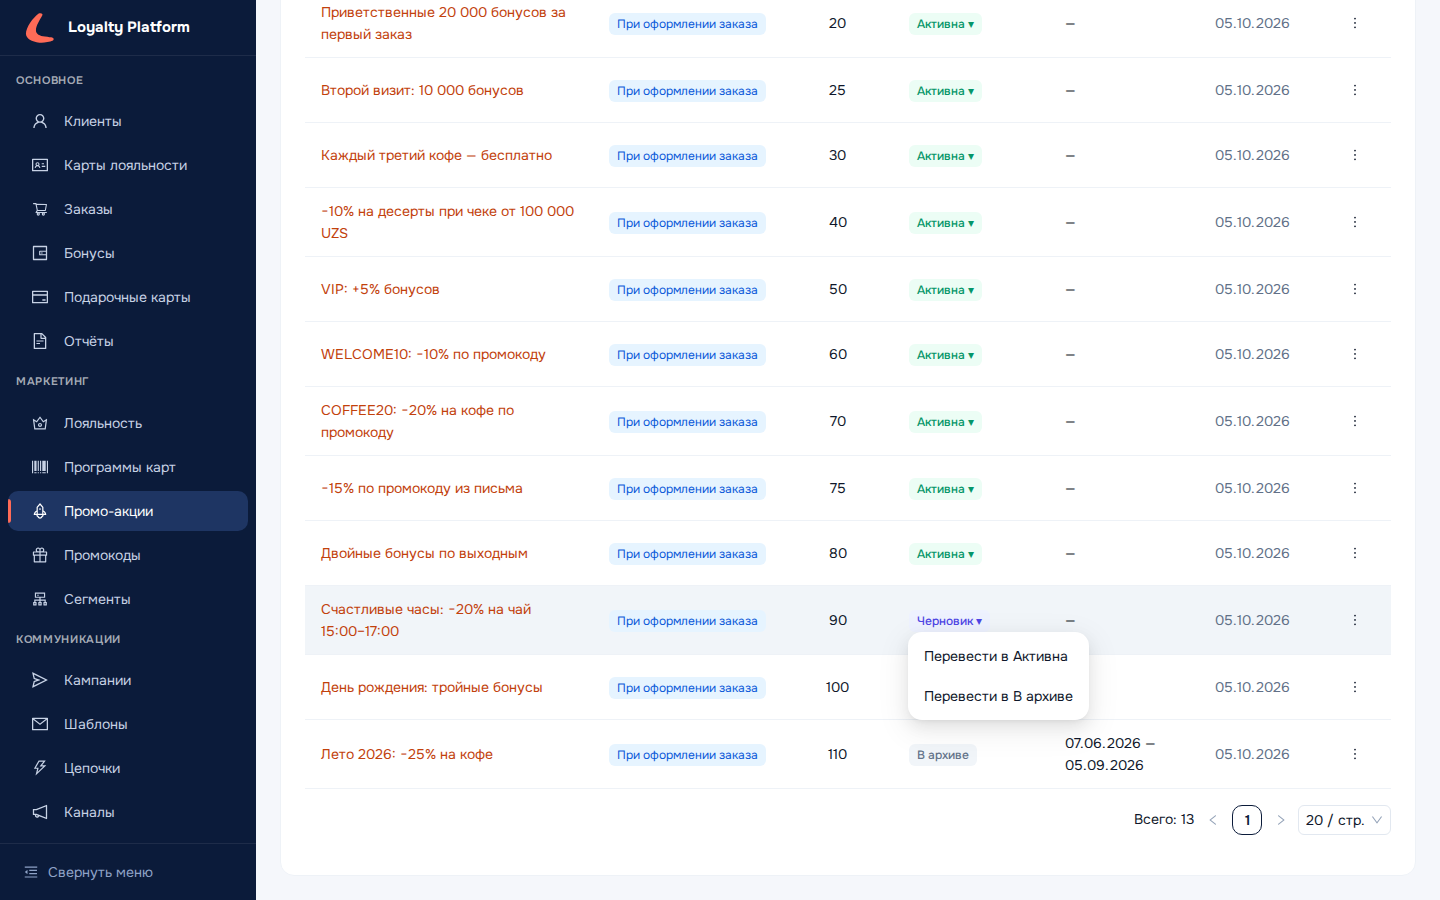Click the Карты лояльности card icon
The width and height of the screenshot is (1440, 900).
(40, 165)
